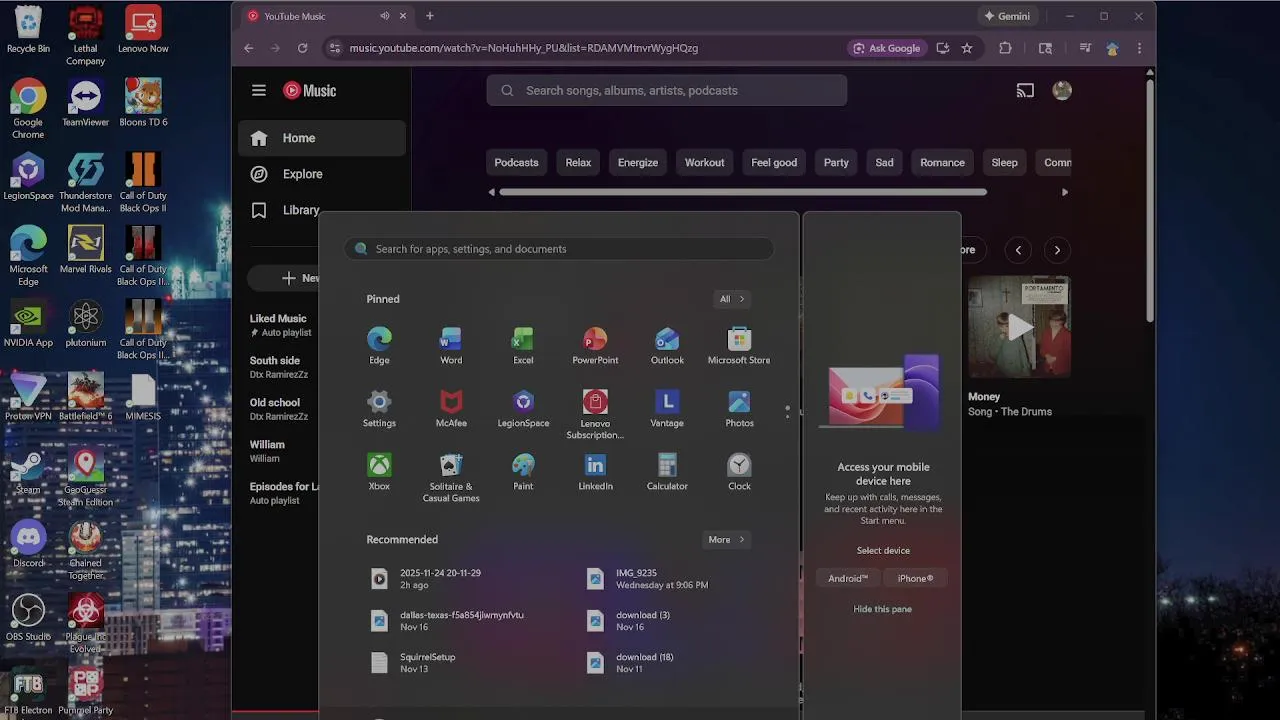Launch Paint pinned app
Screen dimensions: 1280x720
tap(523, 472)
